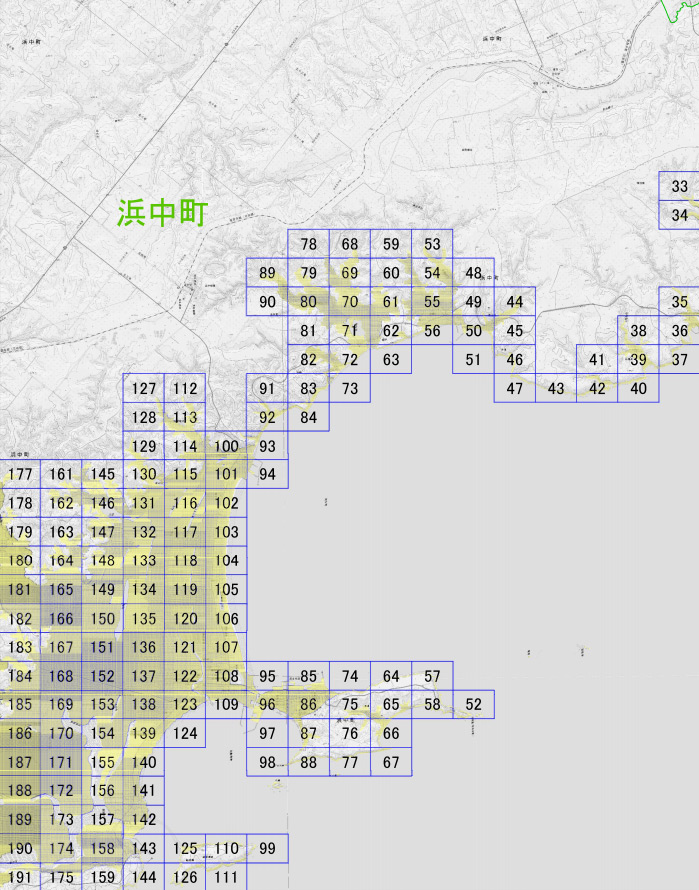Click the green 浜中町 town label
The image size is (699, 890).
162,213
